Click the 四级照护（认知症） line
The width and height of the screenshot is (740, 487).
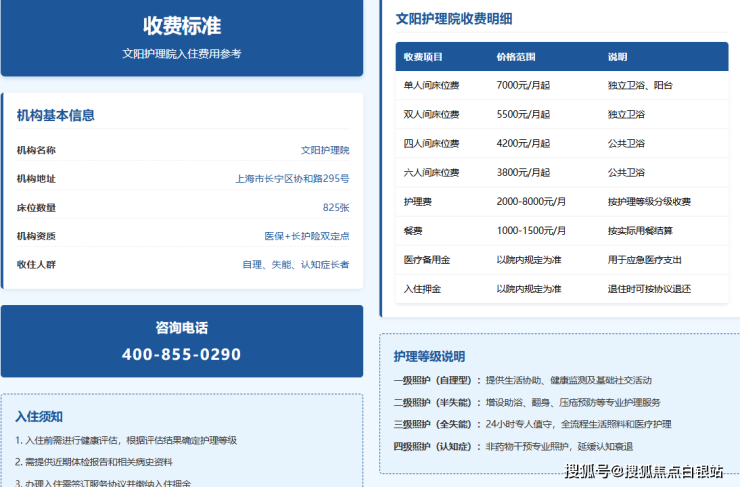(513, 446)
